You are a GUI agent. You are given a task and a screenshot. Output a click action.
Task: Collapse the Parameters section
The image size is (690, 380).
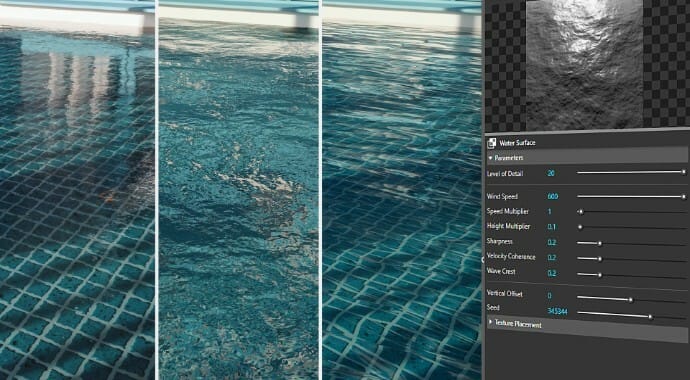tap(491, 157)
